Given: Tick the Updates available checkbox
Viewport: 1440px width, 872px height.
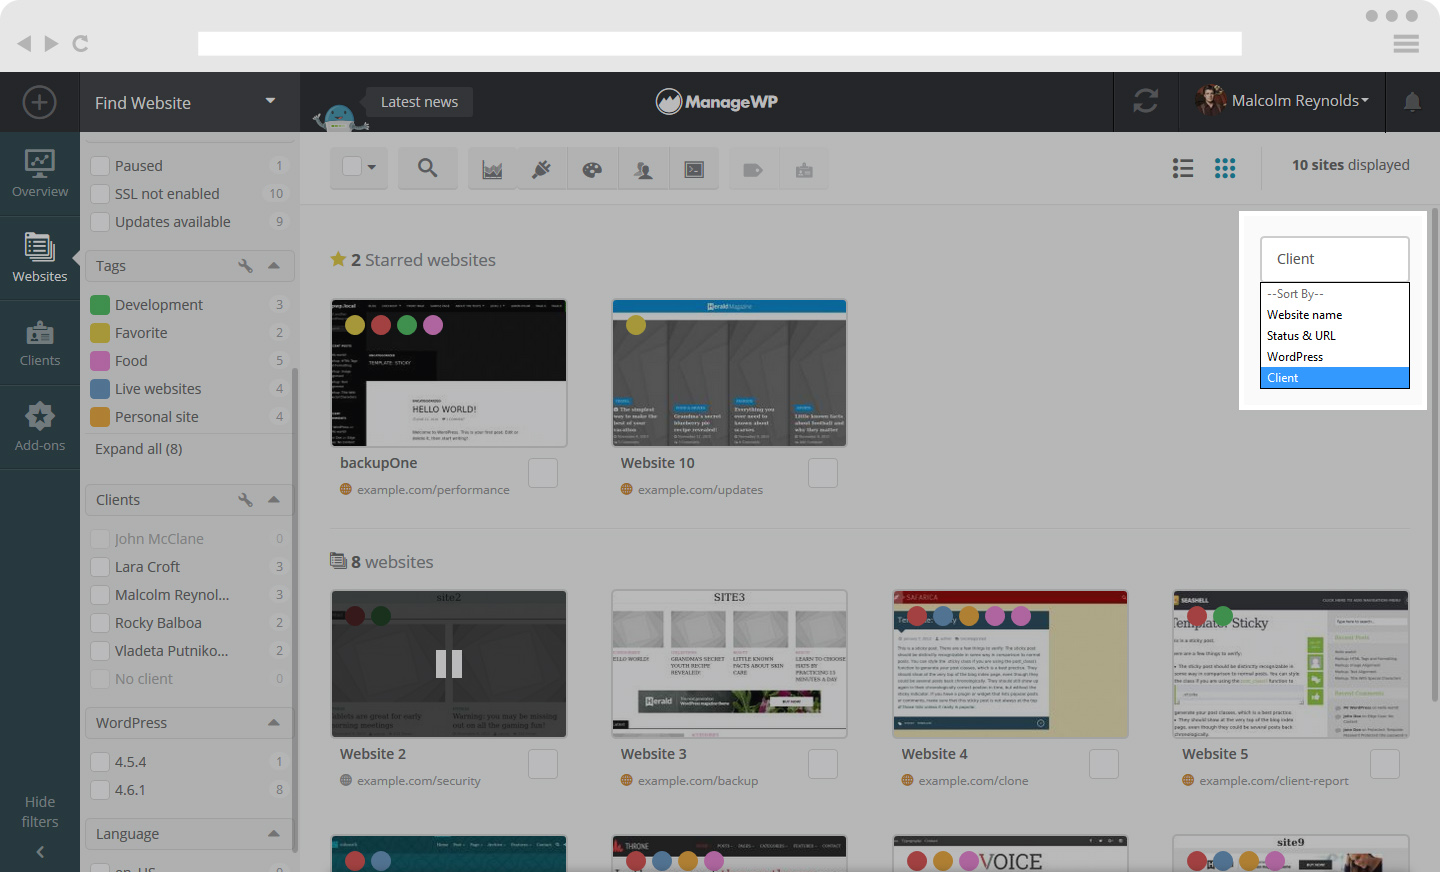Looking at the screenshot, I should pos(100,222).
